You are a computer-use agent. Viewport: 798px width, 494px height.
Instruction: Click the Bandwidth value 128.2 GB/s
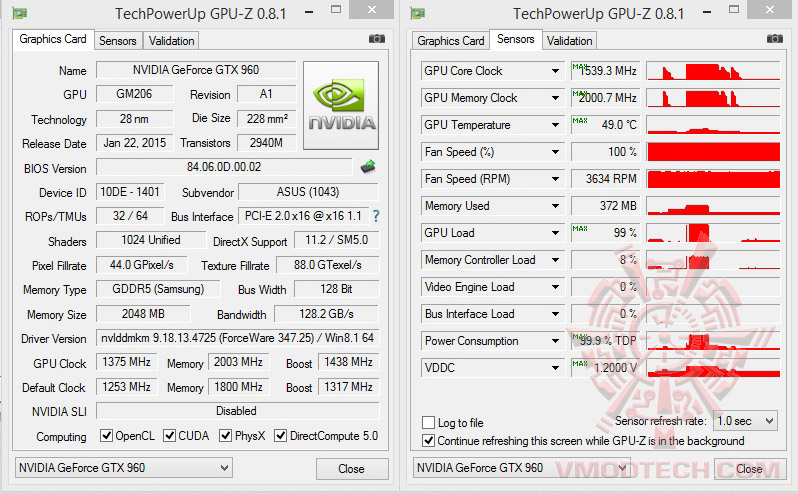pyautogui.click(x=326, y=314)
